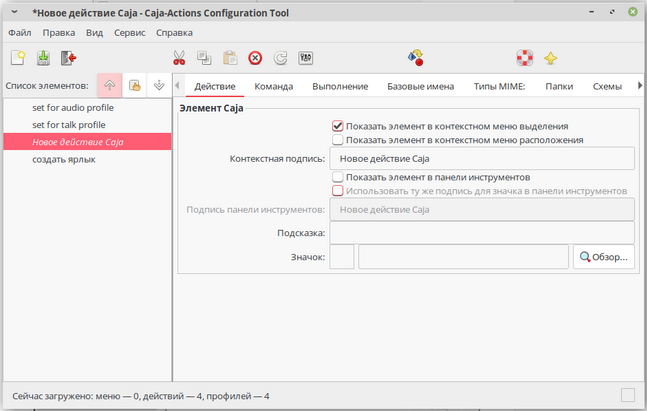The image size is (647, 411).
Task: Click the new action toolbar icon
Action: coord(17,59)
